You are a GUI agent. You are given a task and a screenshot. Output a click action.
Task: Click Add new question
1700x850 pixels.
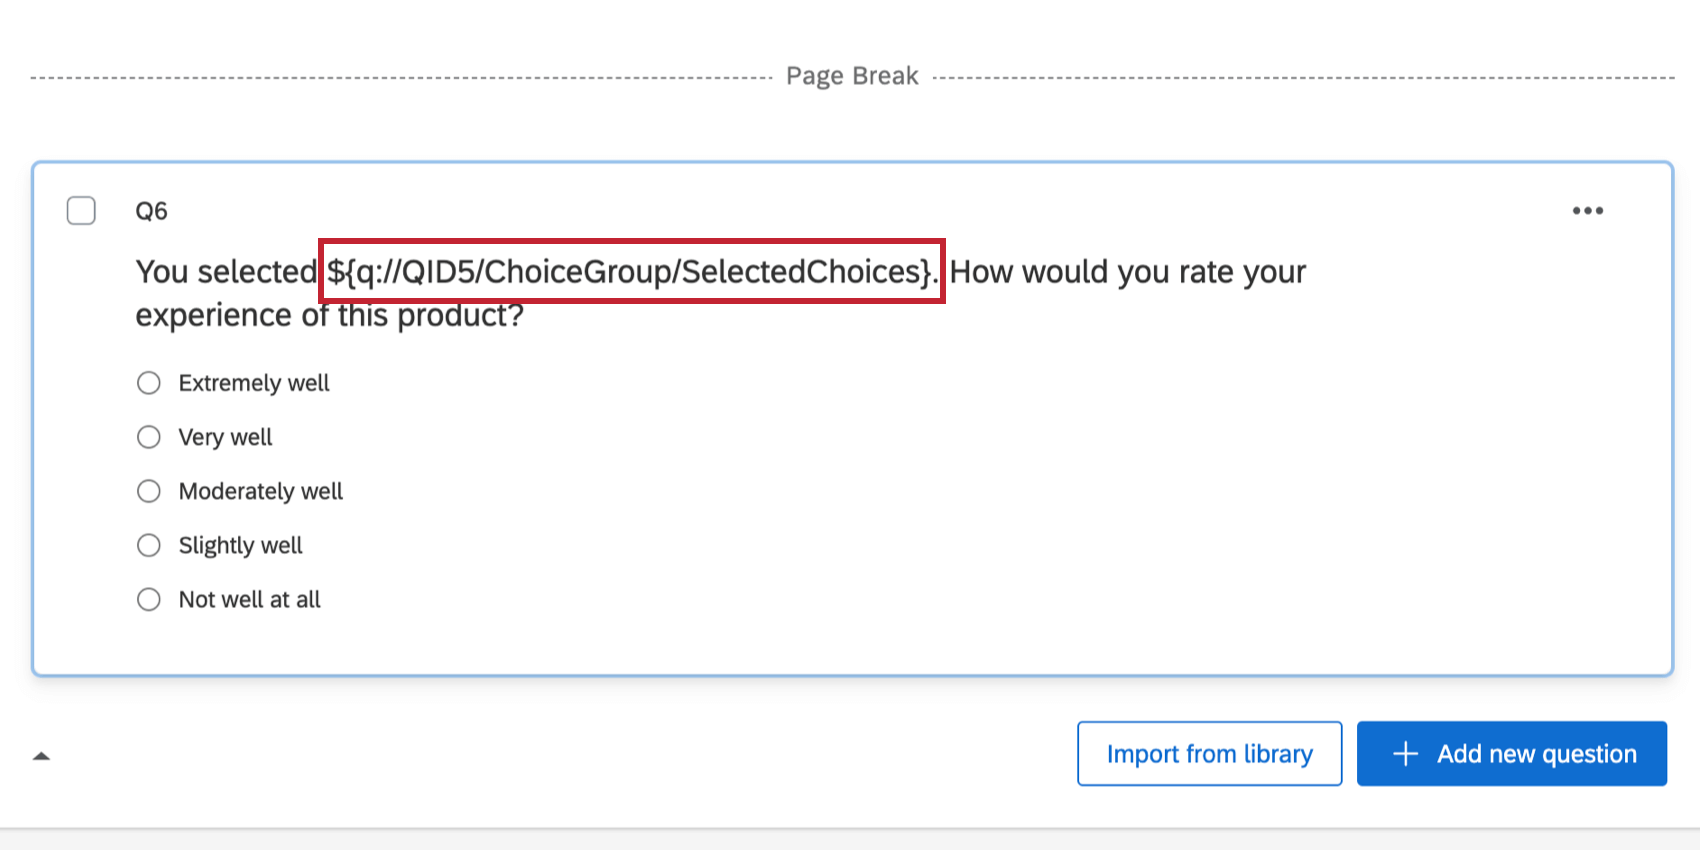tap(1511, 753)
